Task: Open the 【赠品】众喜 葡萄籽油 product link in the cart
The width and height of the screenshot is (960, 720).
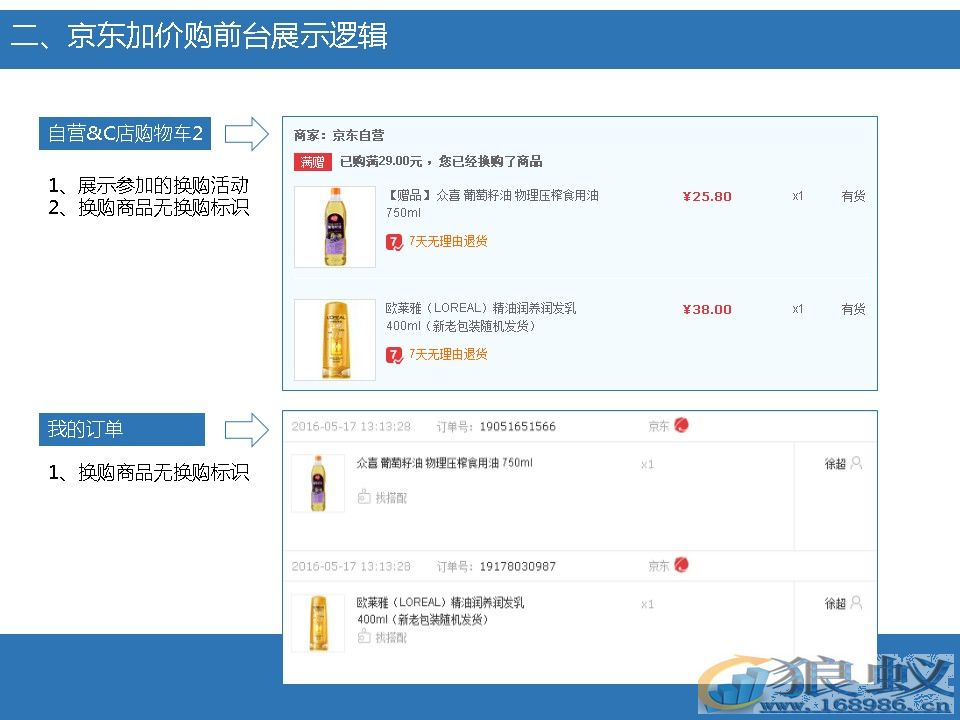Action: (x=492, y=204)
